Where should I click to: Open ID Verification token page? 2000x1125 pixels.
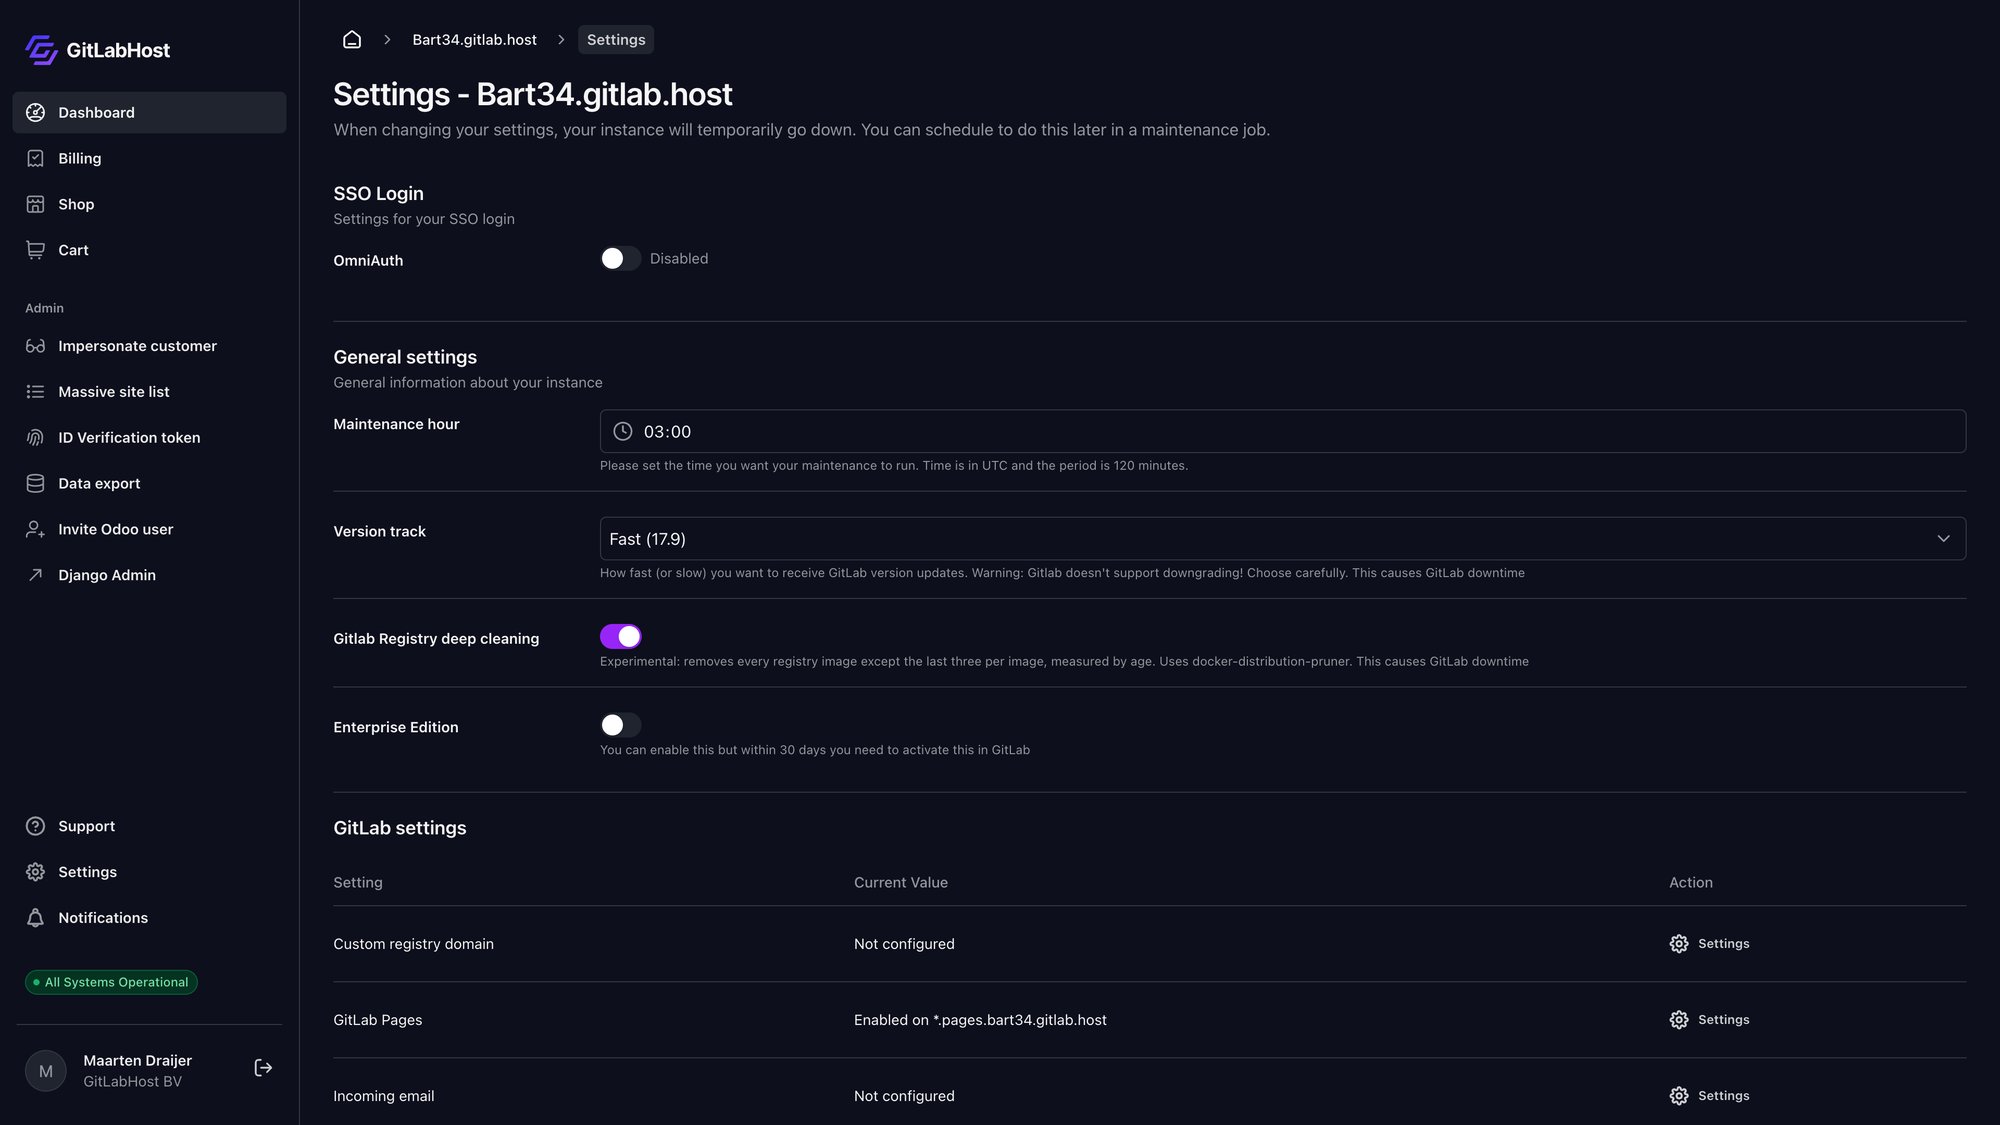(x=128, y=437)
